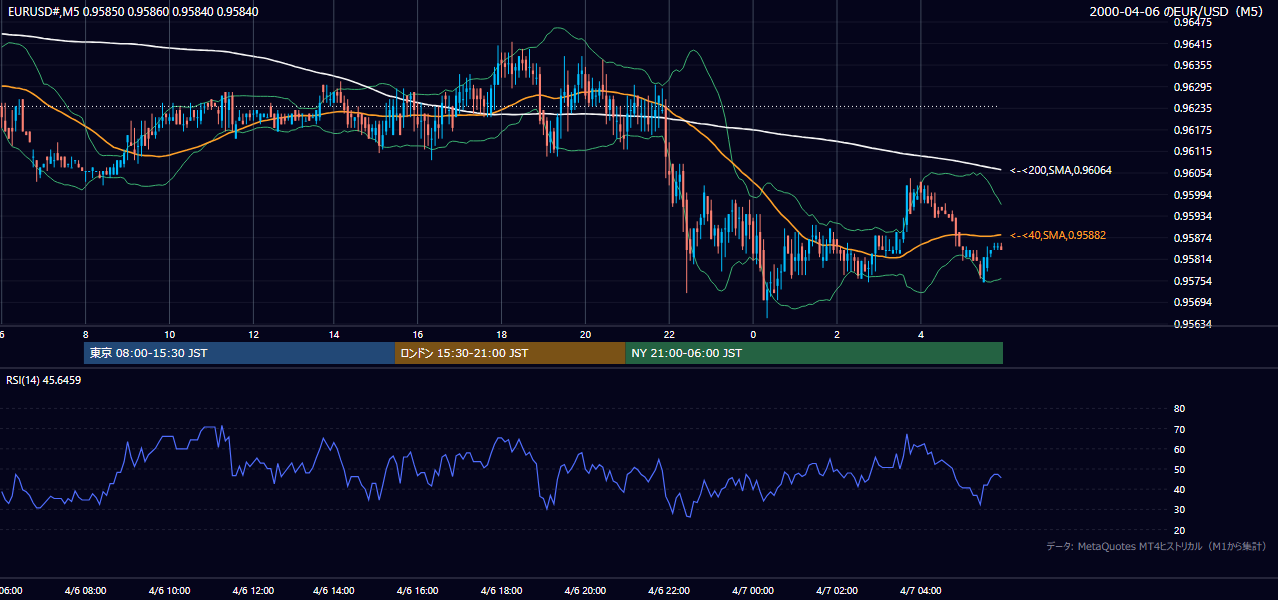Click hour label 10 under the price chart
The width and height of the screenshot is (1278, 600).
(170, 334)
